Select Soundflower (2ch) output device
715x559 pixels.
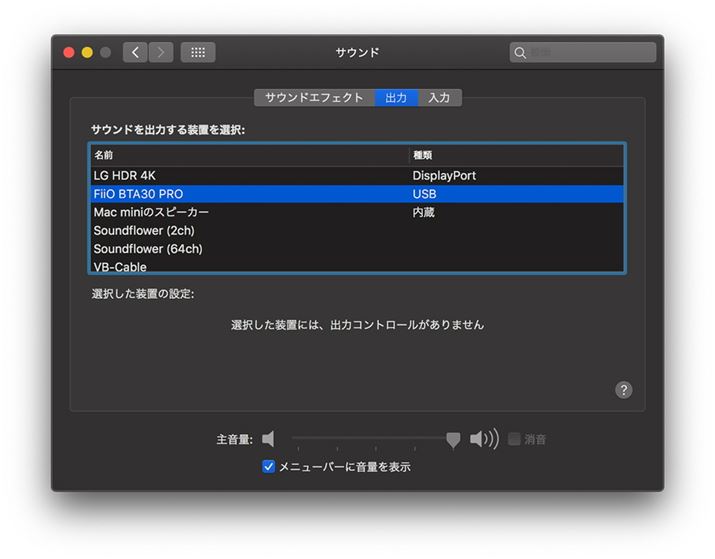click(357, 230)
